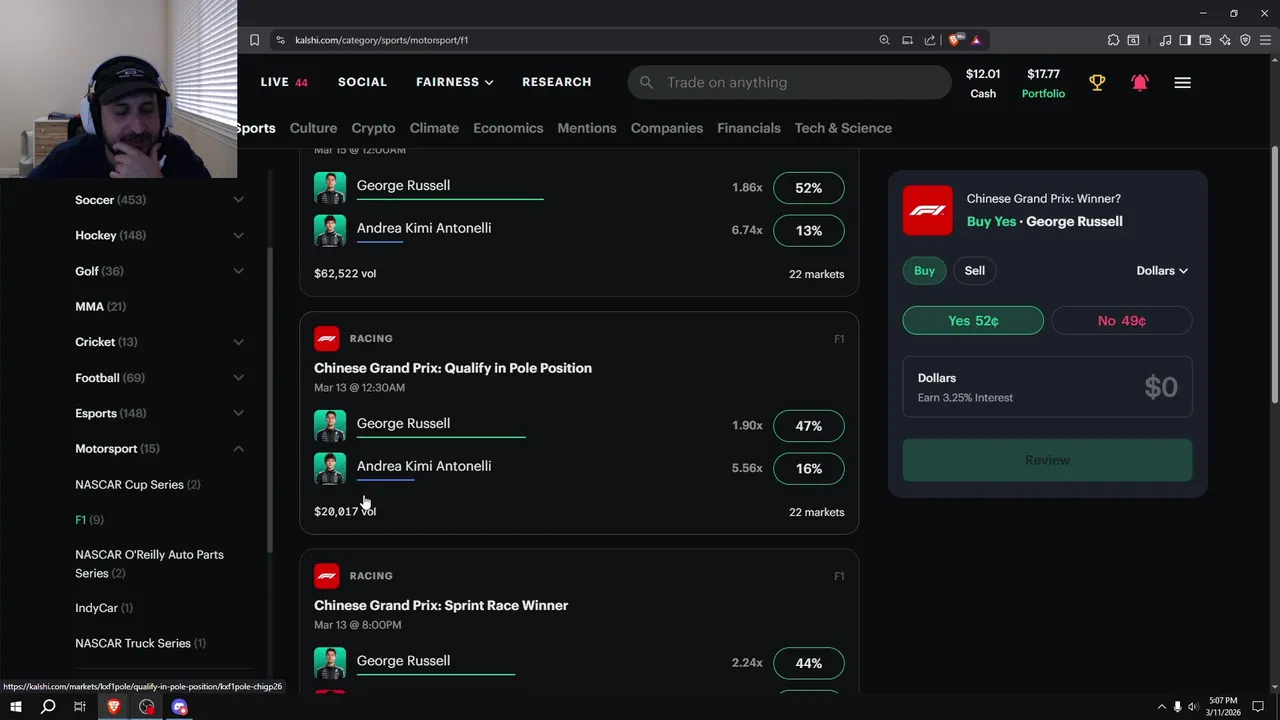Screen dimensions: 1280x720
Task: Open the Kalshi hamburger menu
Action: coord(1182,83)
